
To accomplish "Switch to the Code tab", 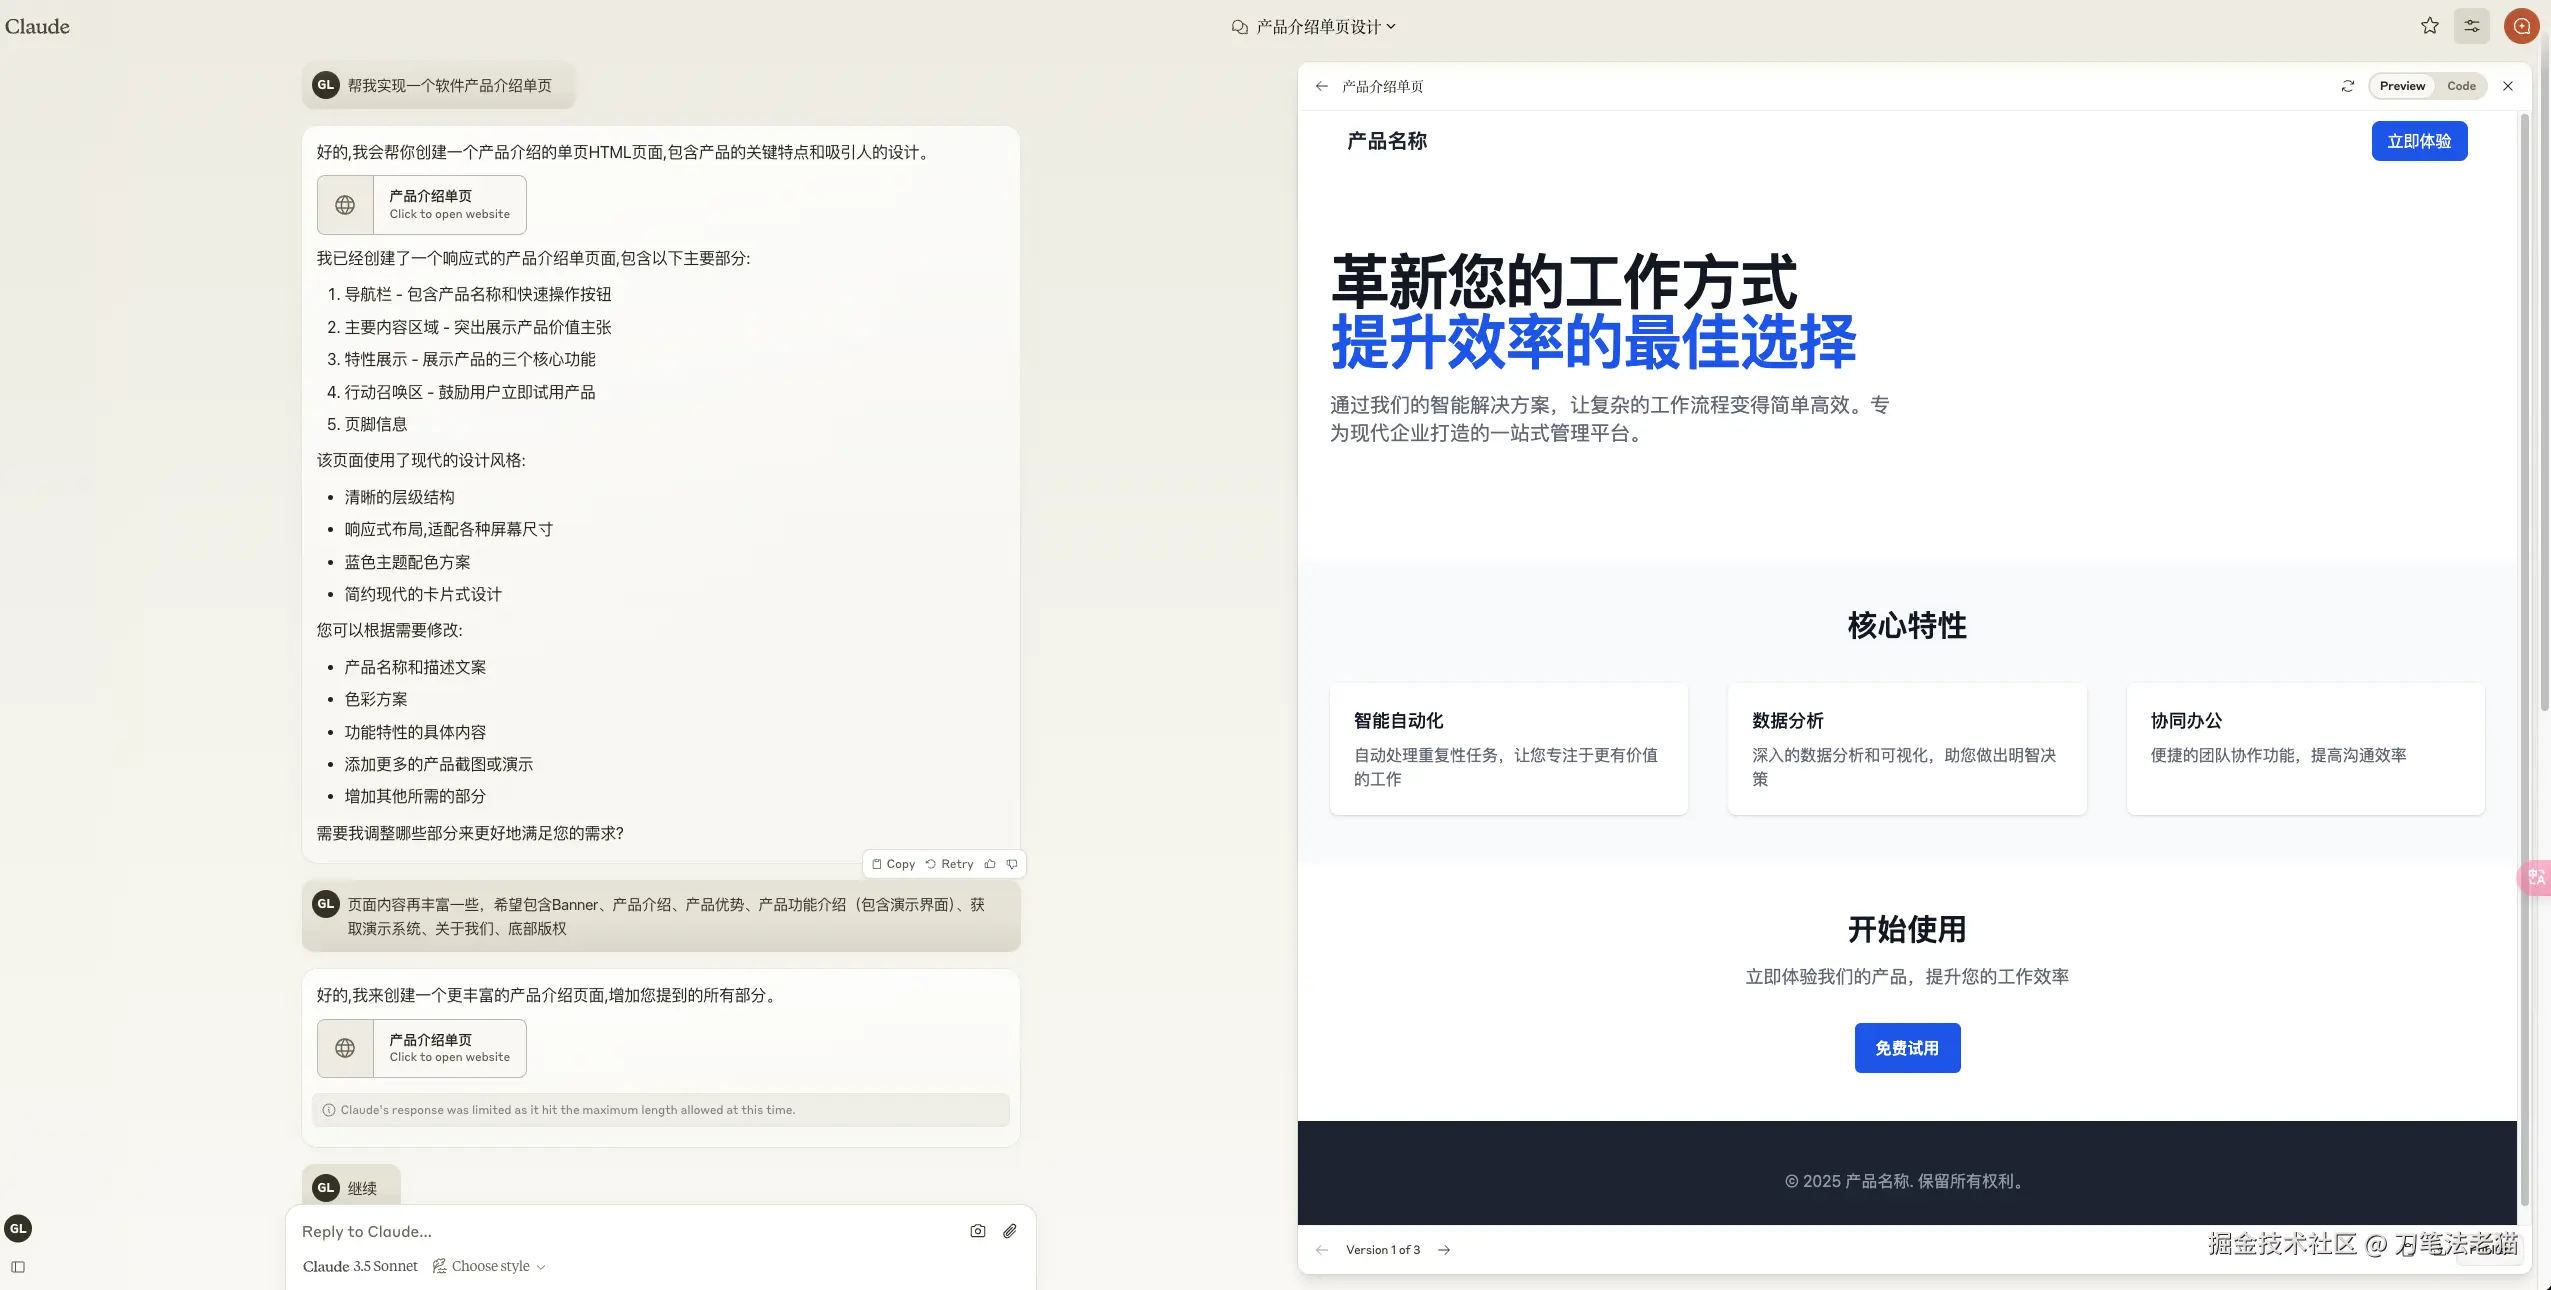I will tap(2461, 86).
